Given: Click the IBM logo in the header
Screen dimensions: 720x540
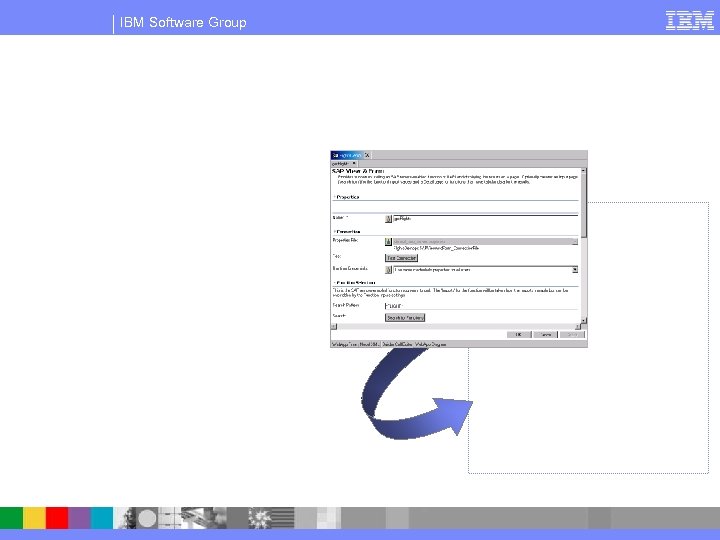Looking at the screenshot, I should 690,21.
